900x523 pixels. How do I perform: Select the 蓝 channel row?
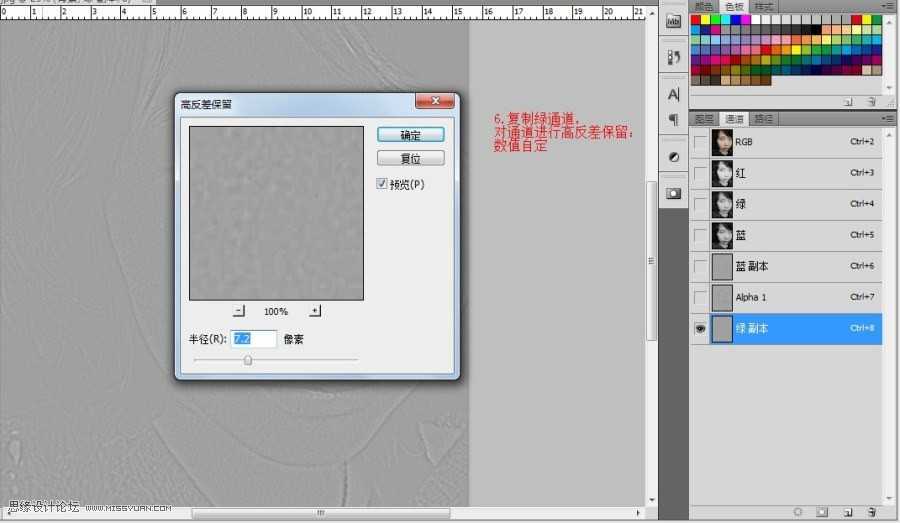click(786, 235)
